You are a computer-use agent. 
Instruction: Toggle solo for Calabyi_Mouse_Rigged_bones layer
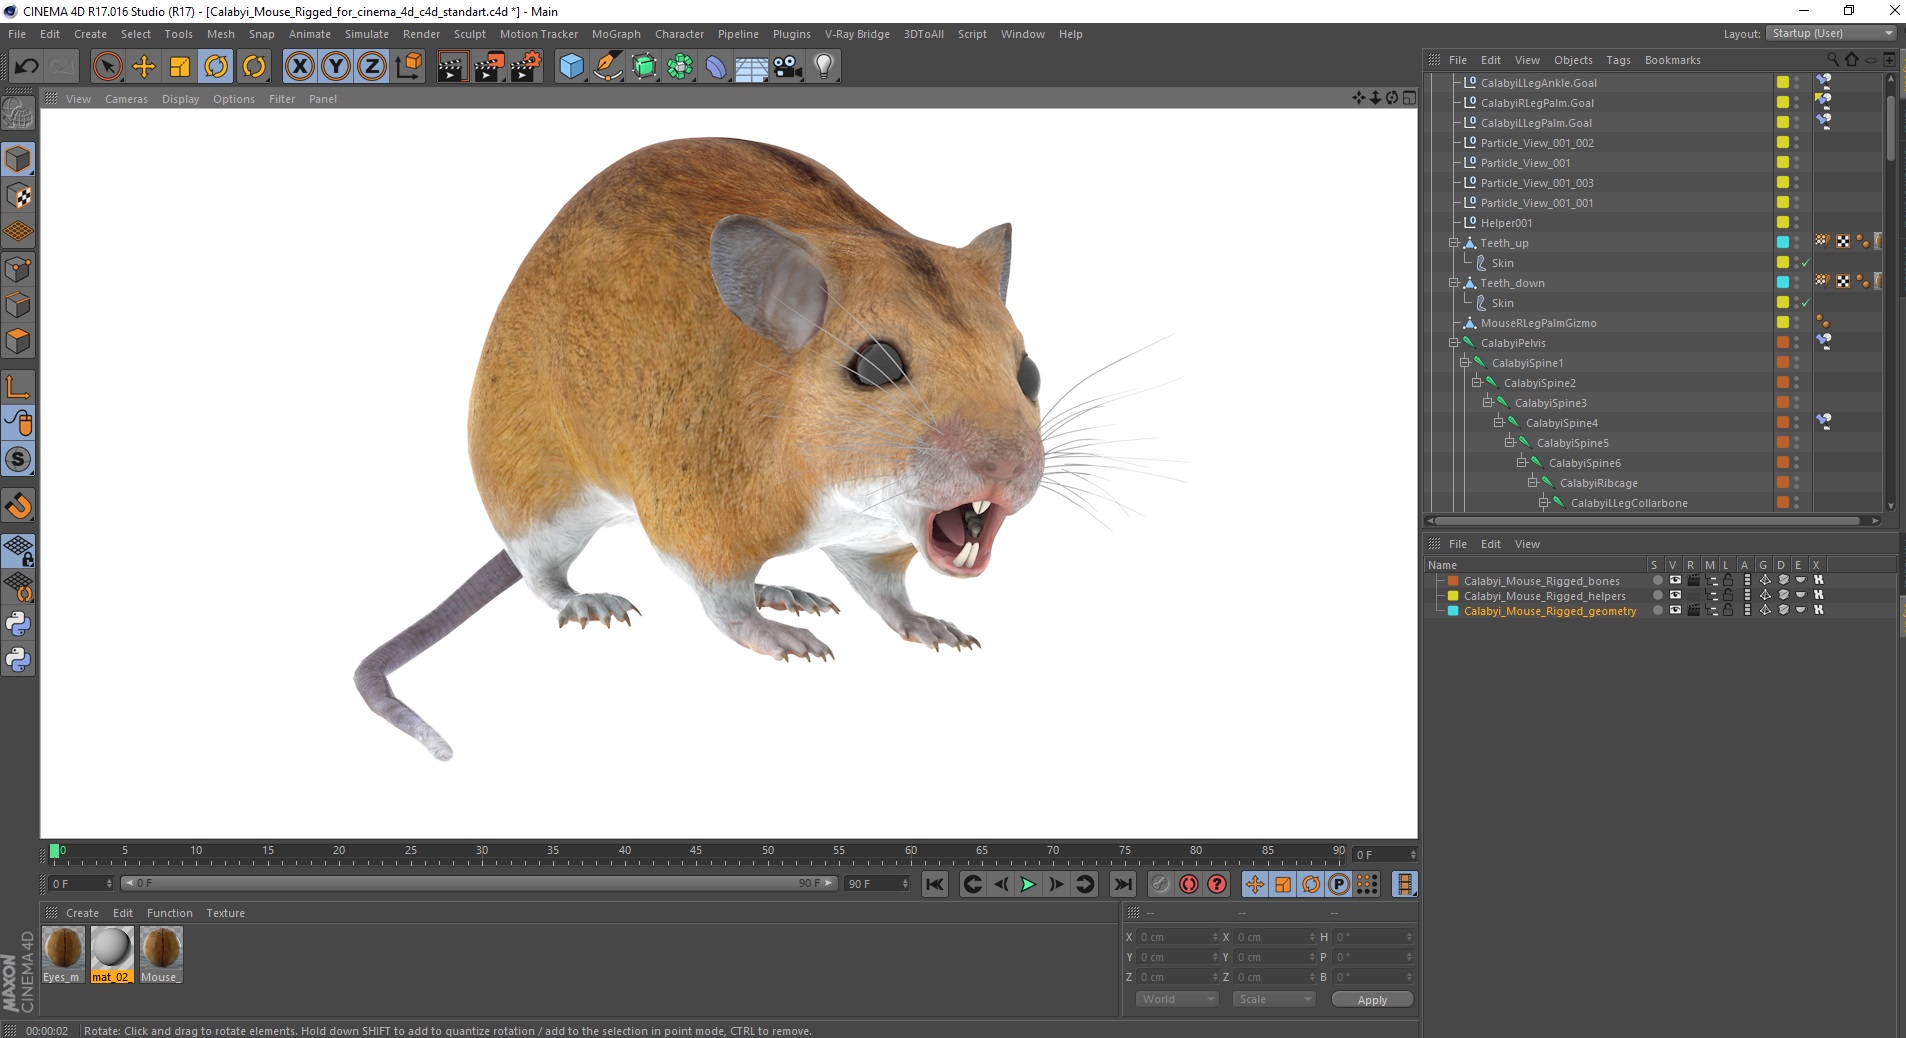[1657, 580]
